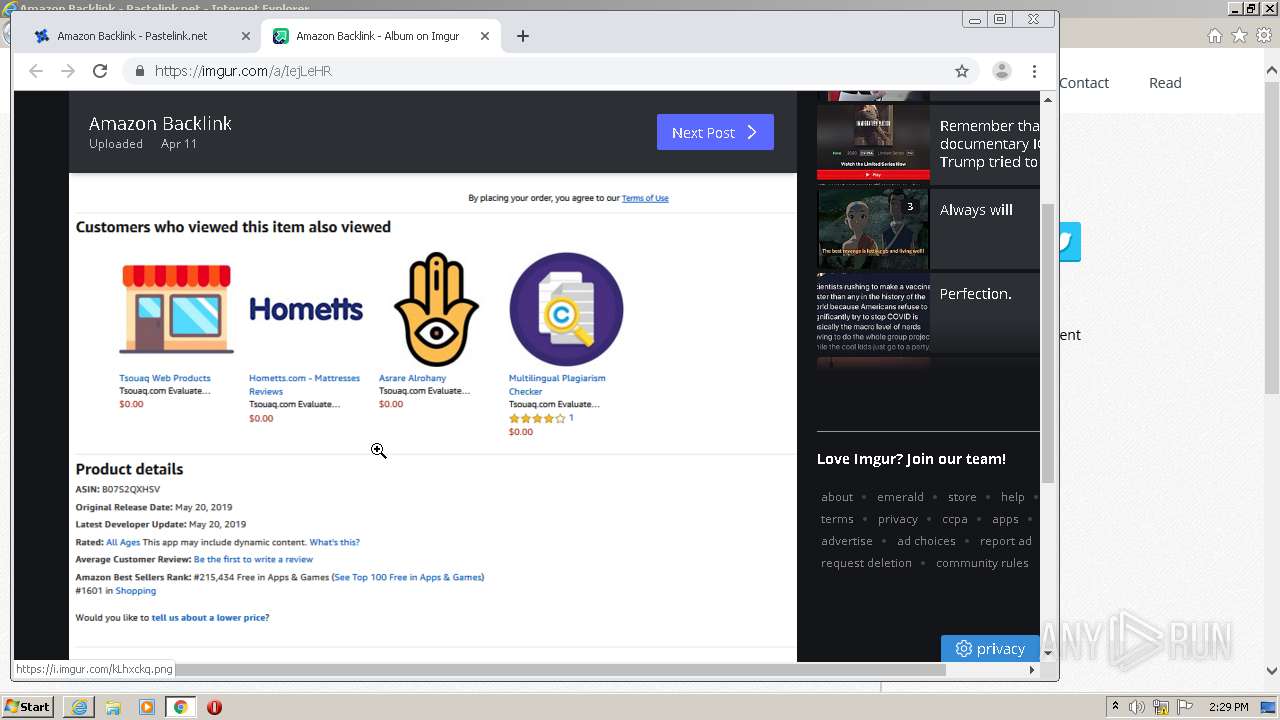Click the Contact link in Internet Explorer window
The height and width of the screenshot is (720, 1280).
pyautogui.click(x=1084, y=83)
